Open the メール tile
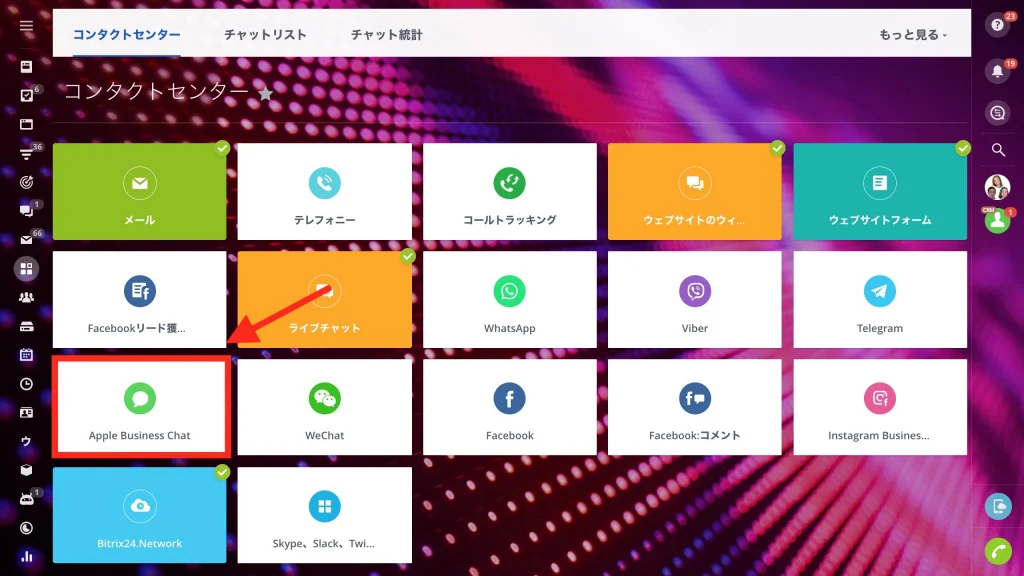This screenshot has height=576, width=1024. click(x=140, y=191)
